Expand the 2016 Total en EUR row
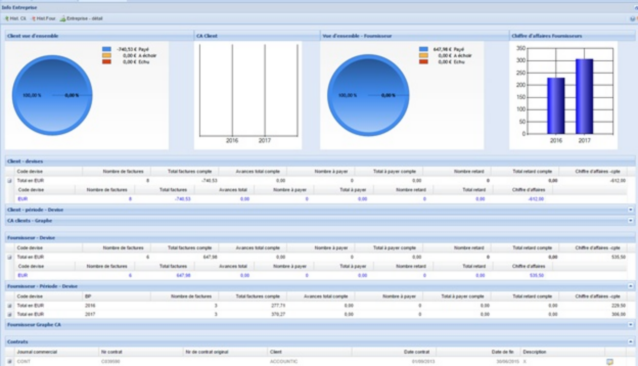638x366 pixels. (9, 305)
